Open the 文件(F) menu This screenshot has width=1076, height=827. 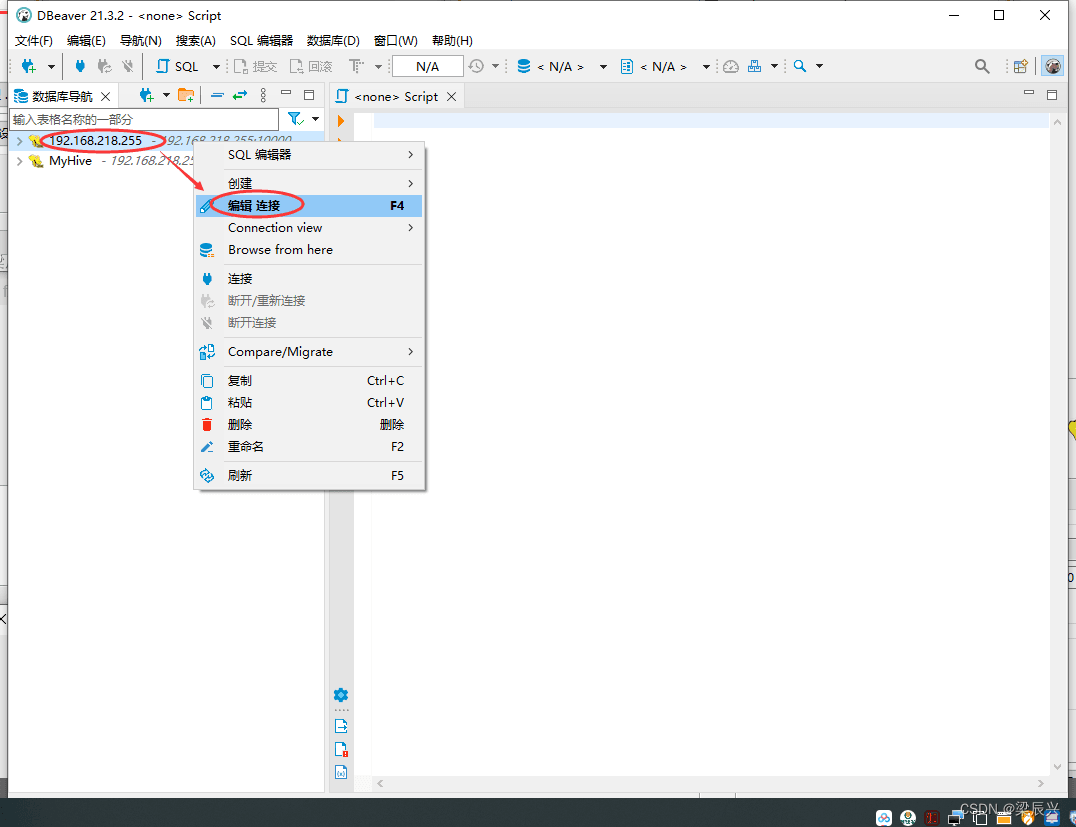(34, 40)
